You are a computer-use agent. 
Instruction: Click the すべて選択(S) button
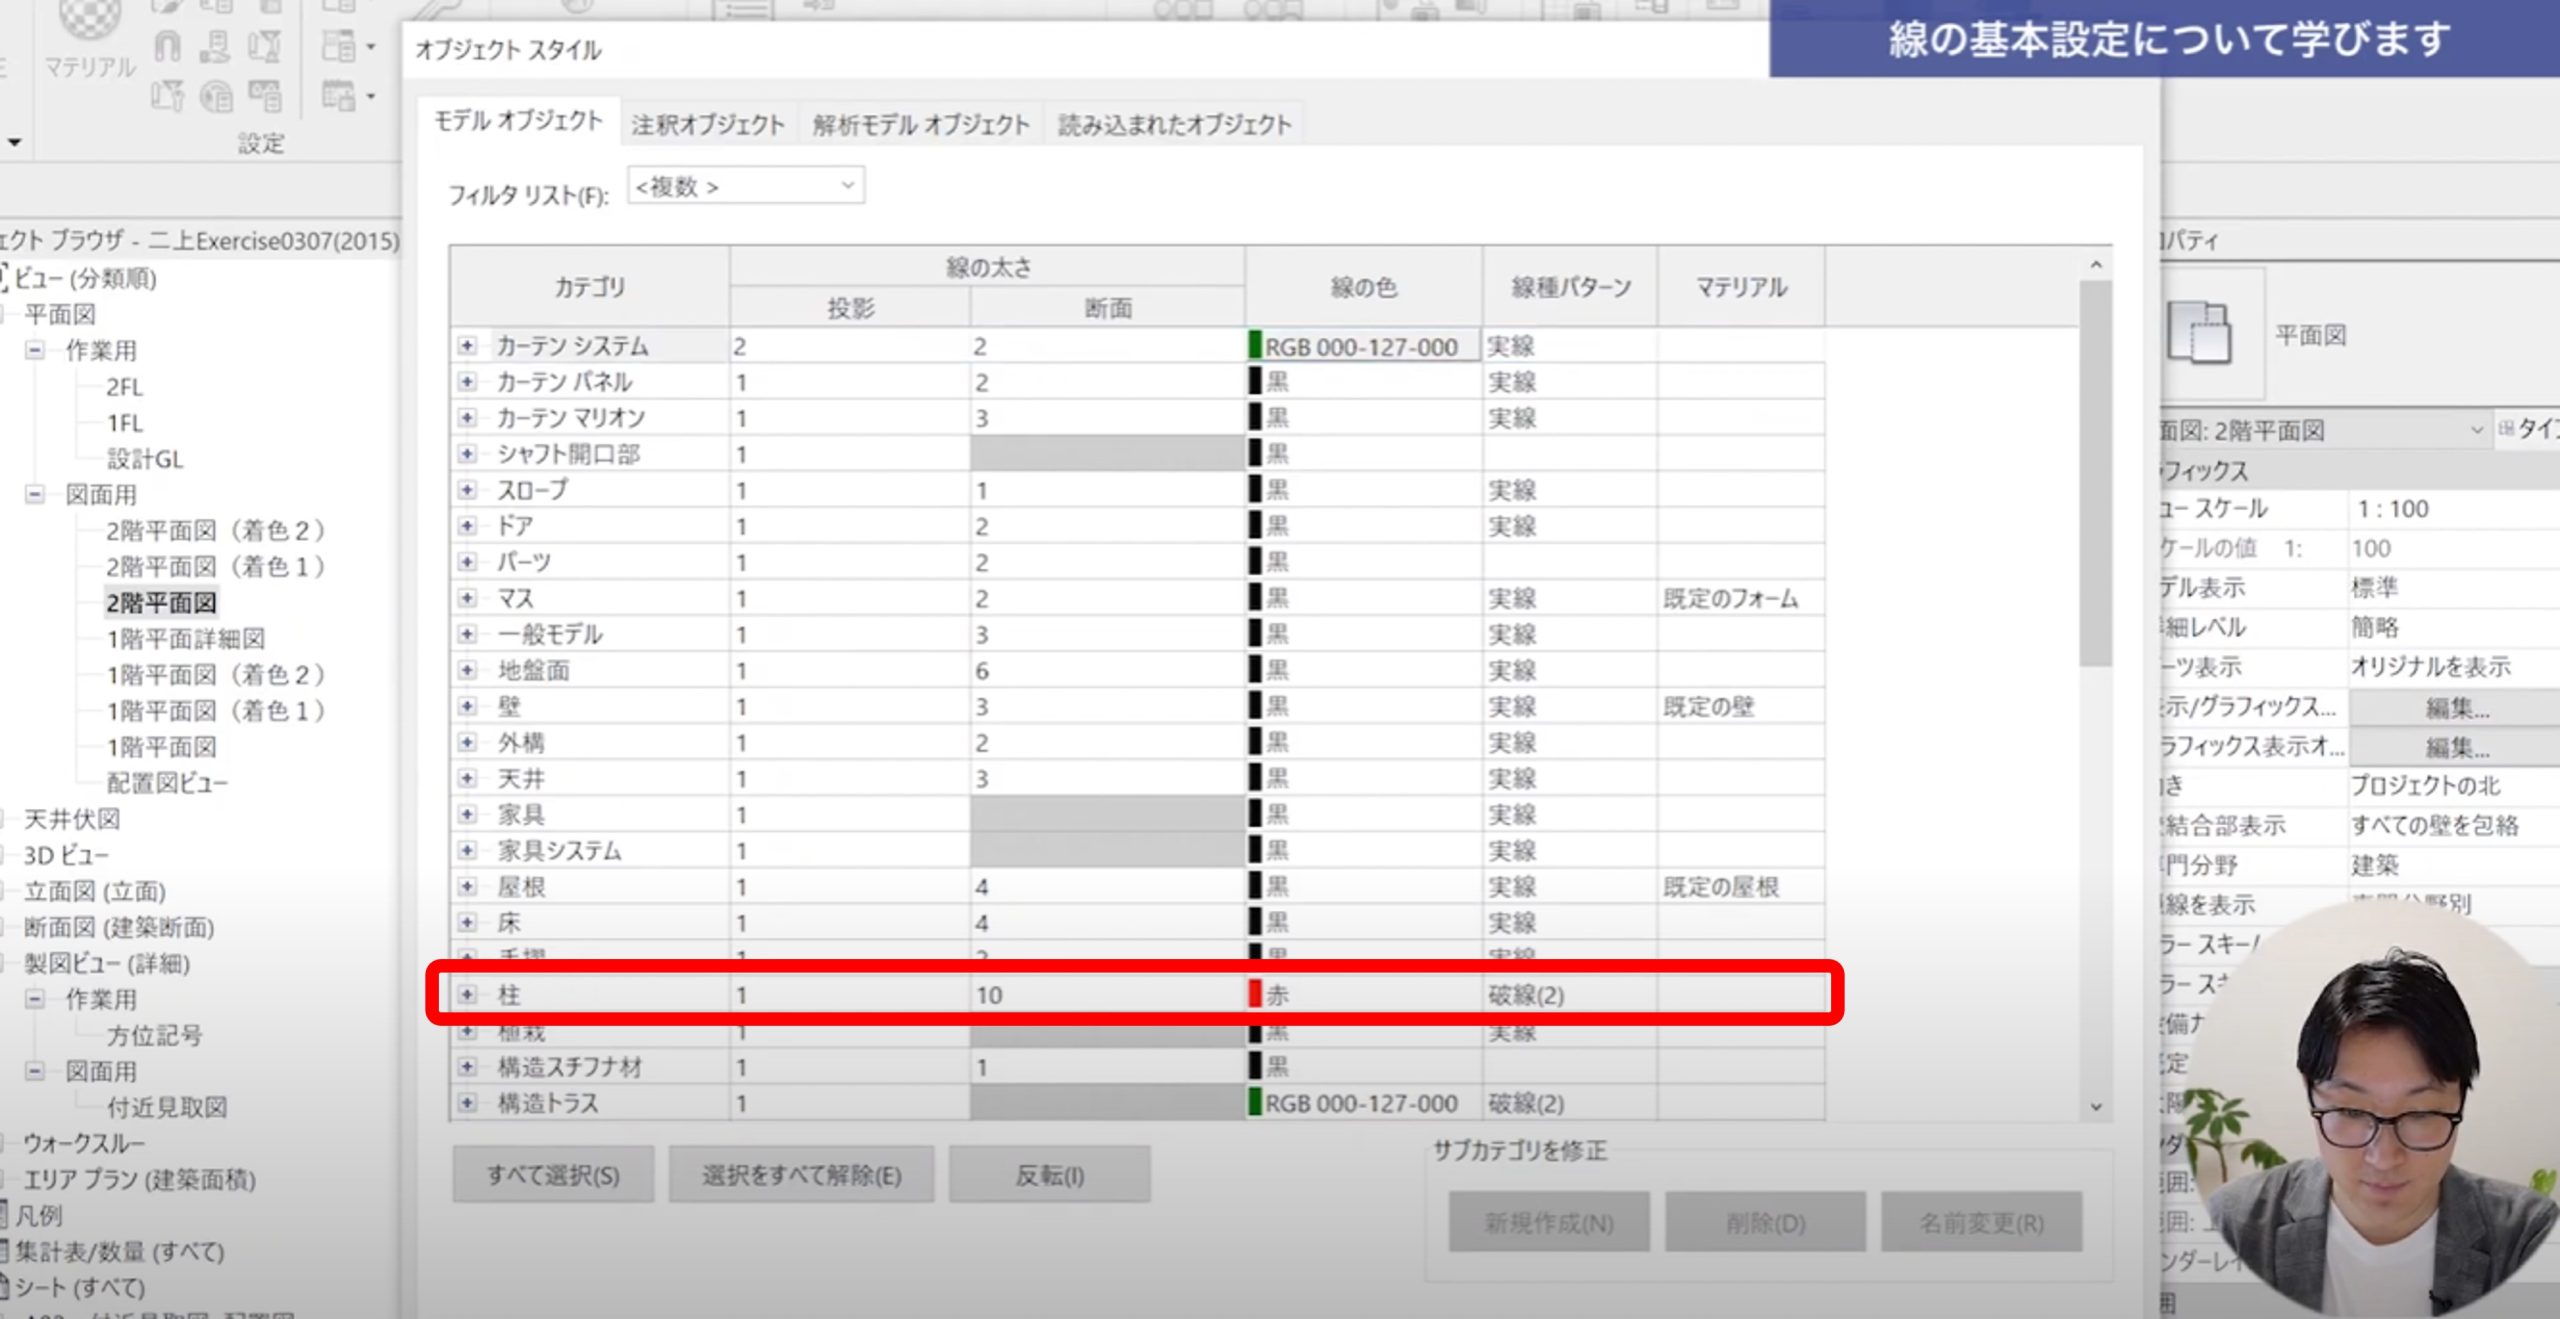553,1175
